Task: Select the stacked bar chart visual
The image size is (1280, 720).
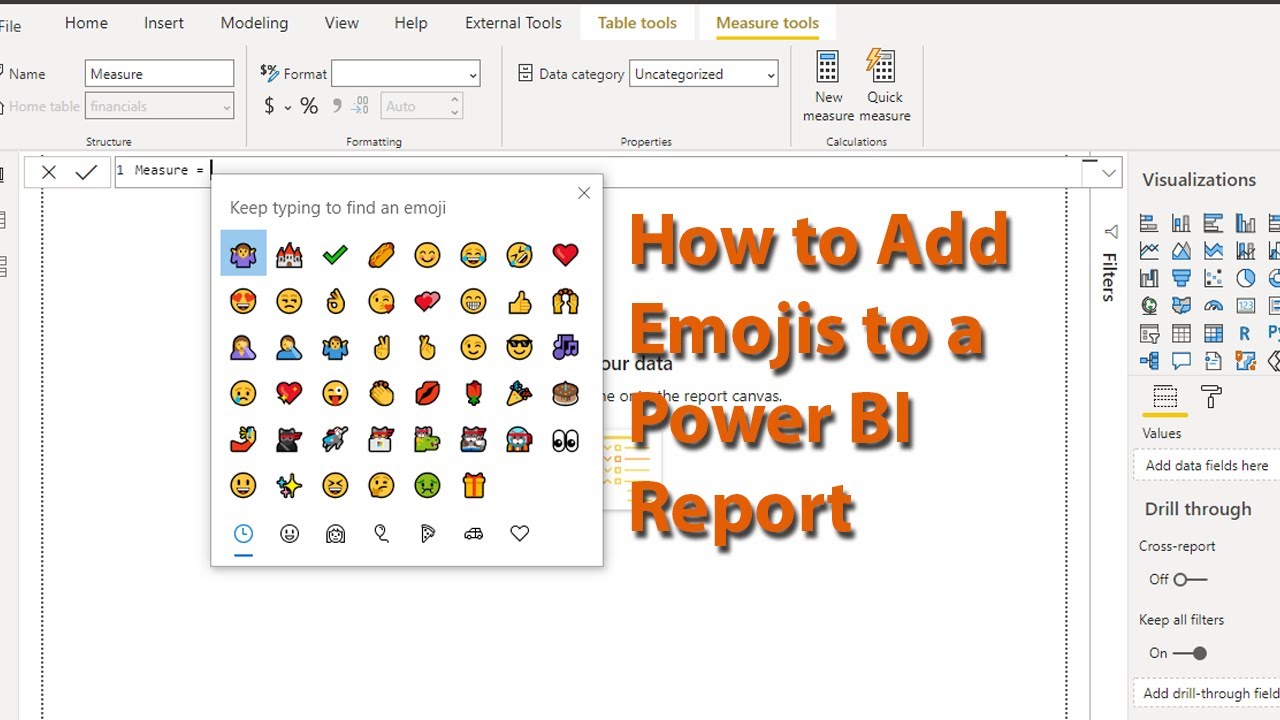Action: pos(1148,223)
